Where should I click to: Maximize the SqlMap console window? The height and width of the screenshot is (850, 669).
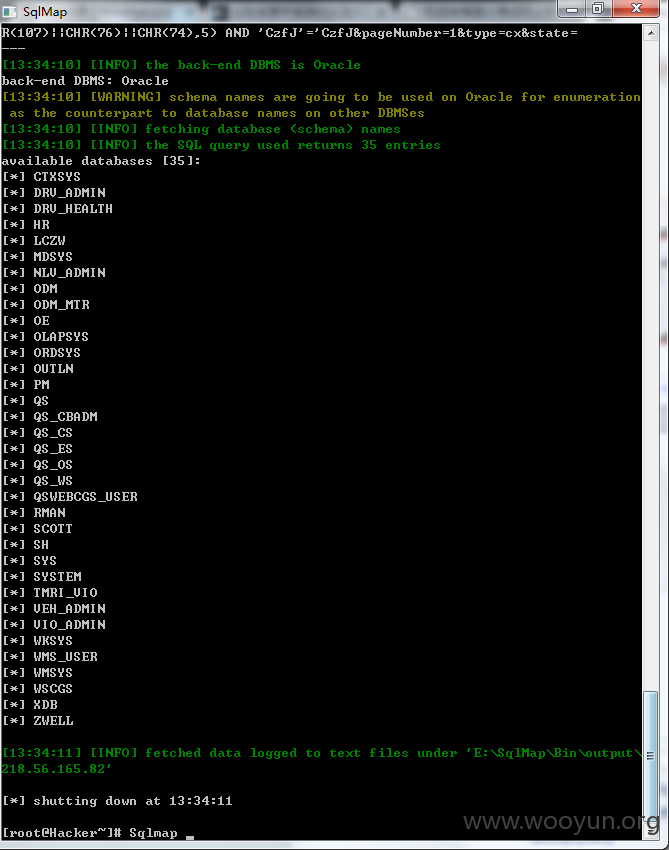coord(598,9)
